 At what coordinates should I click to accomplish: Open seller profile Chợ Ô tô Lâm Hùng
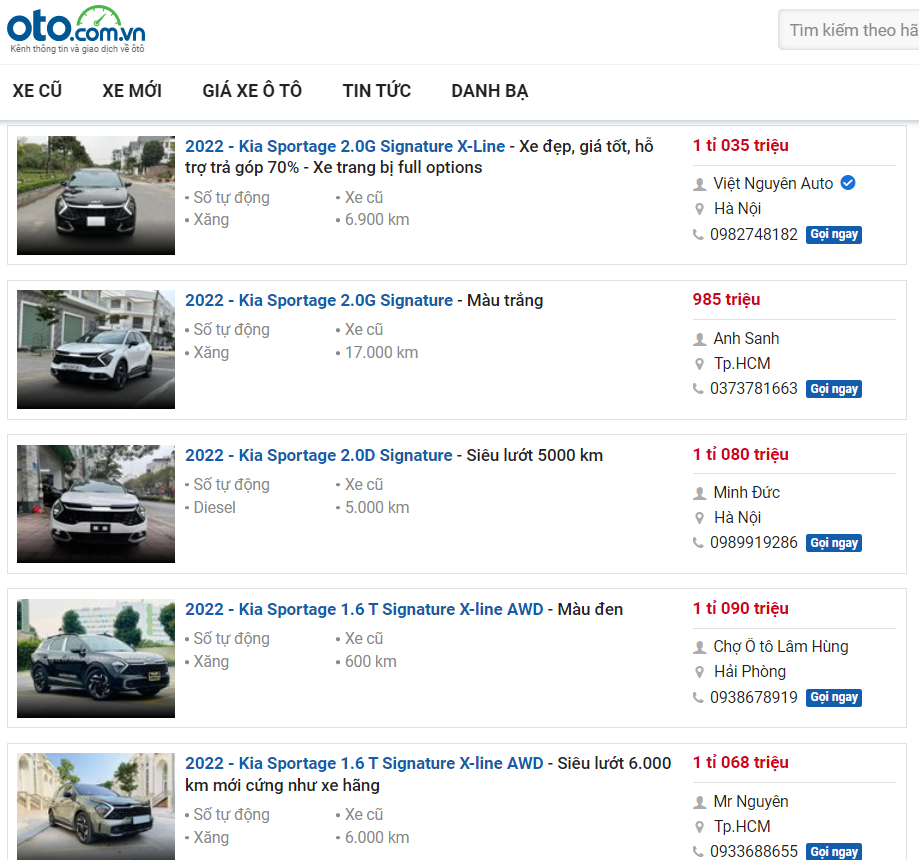point(781,646)
